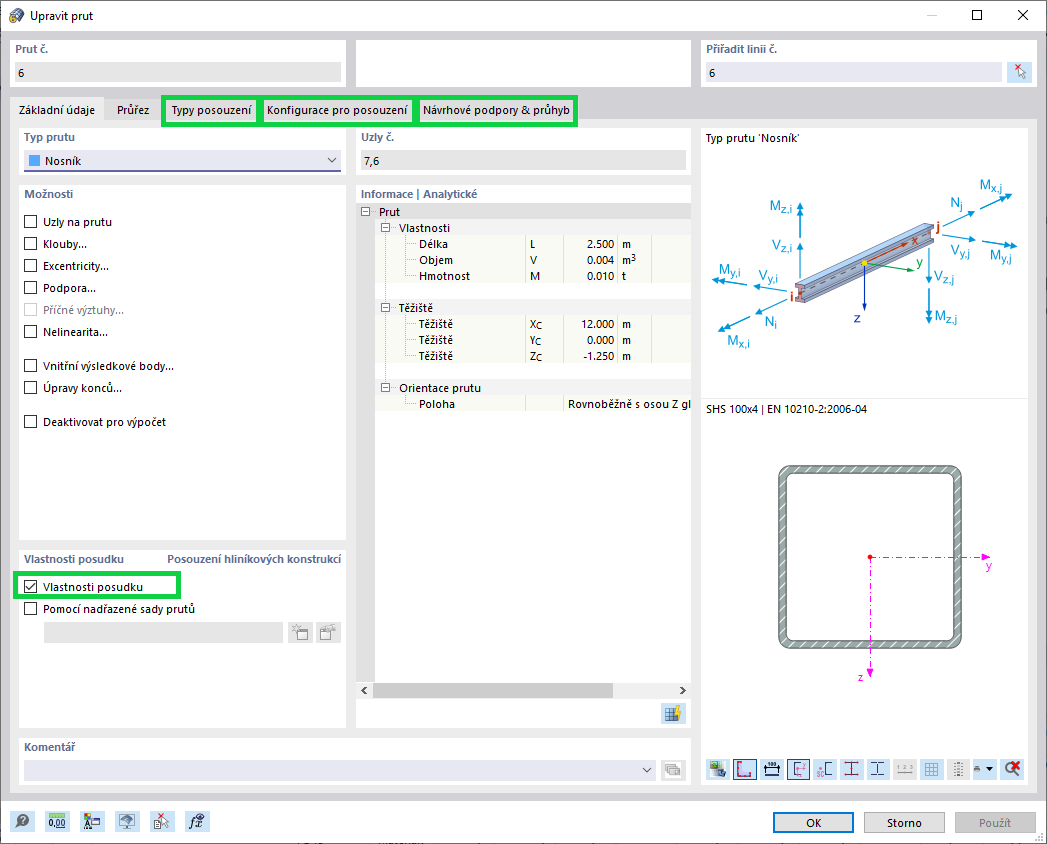
Task: Click the grayed 1 2 3 numbering icon
Action: [x=905, y=769]
